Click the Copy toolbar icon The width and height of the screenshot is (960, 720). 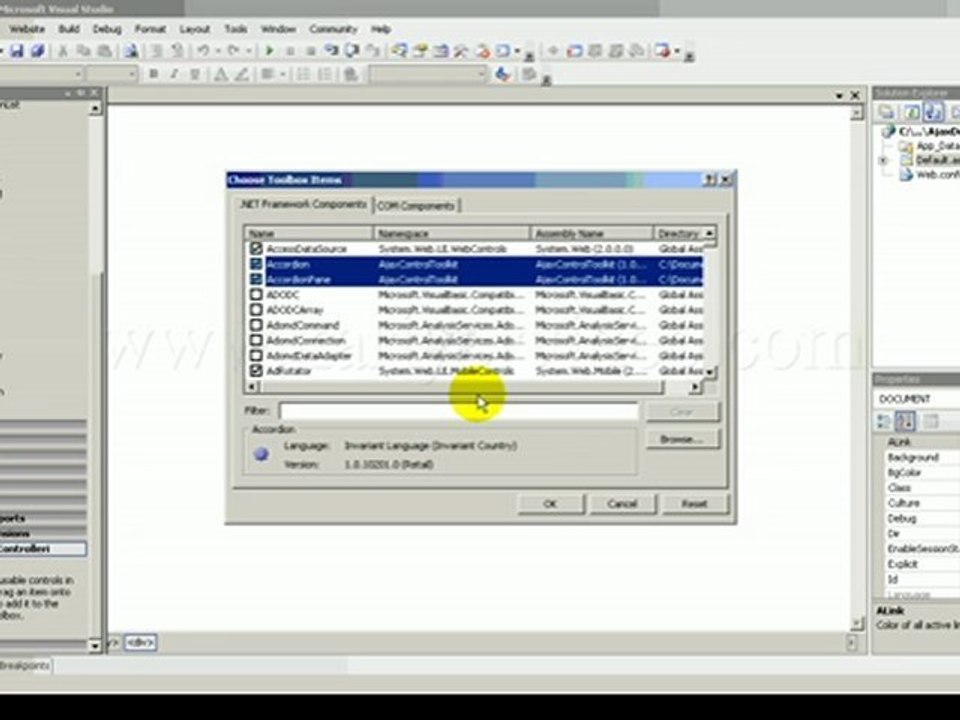(x=83, y=51)
